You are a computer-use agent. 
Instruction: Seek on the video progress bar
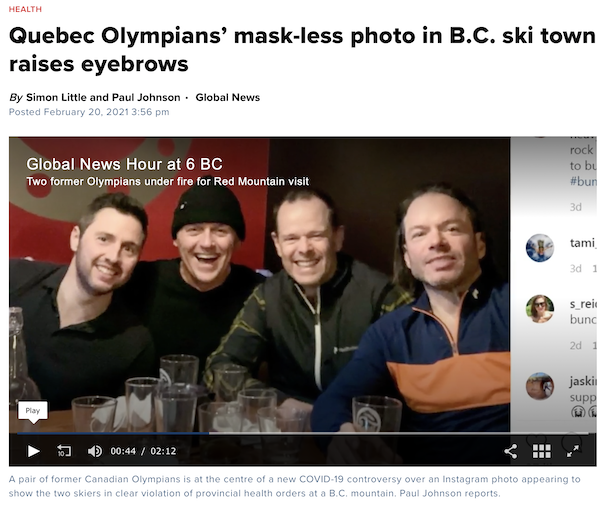coord(302,434)
